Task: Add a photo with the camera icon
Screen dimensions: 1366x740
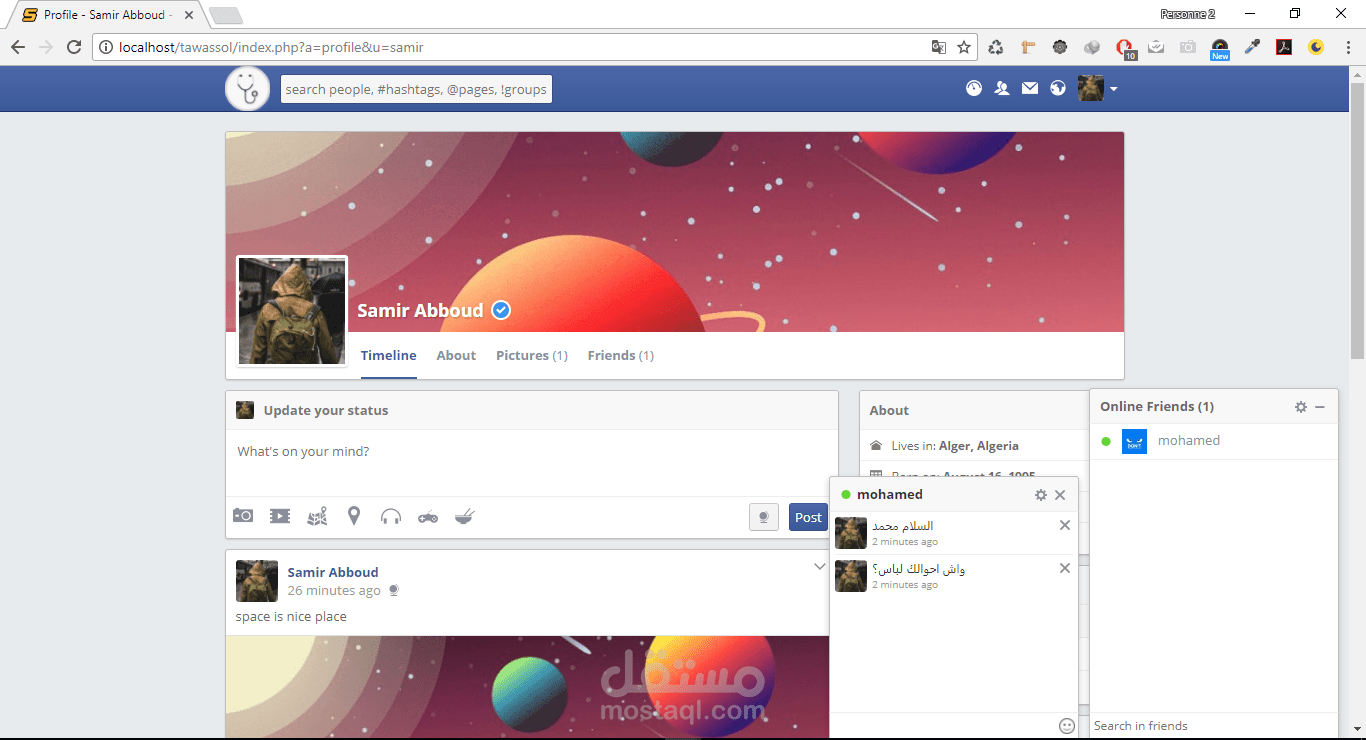Action: 243,516
